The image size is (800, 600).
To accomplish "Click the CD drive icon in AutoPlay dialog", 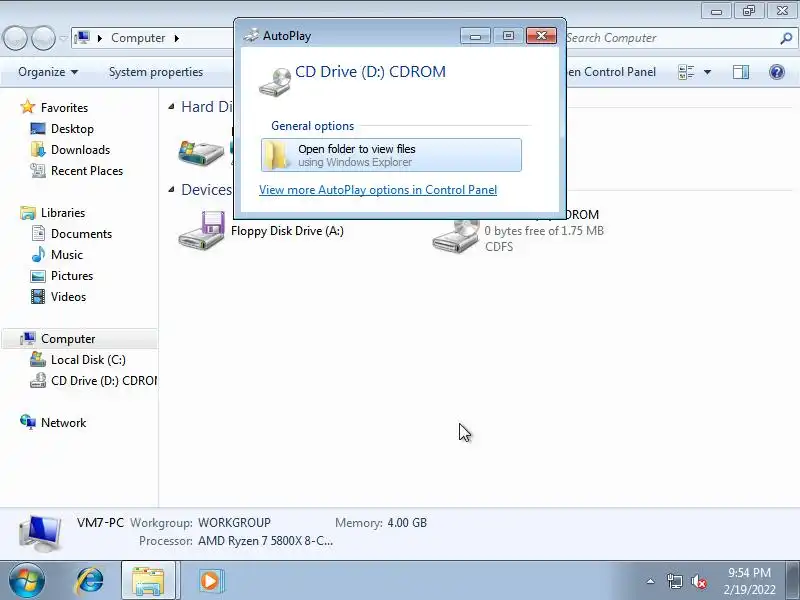I will pyautogui.click(x=275, y=82).
